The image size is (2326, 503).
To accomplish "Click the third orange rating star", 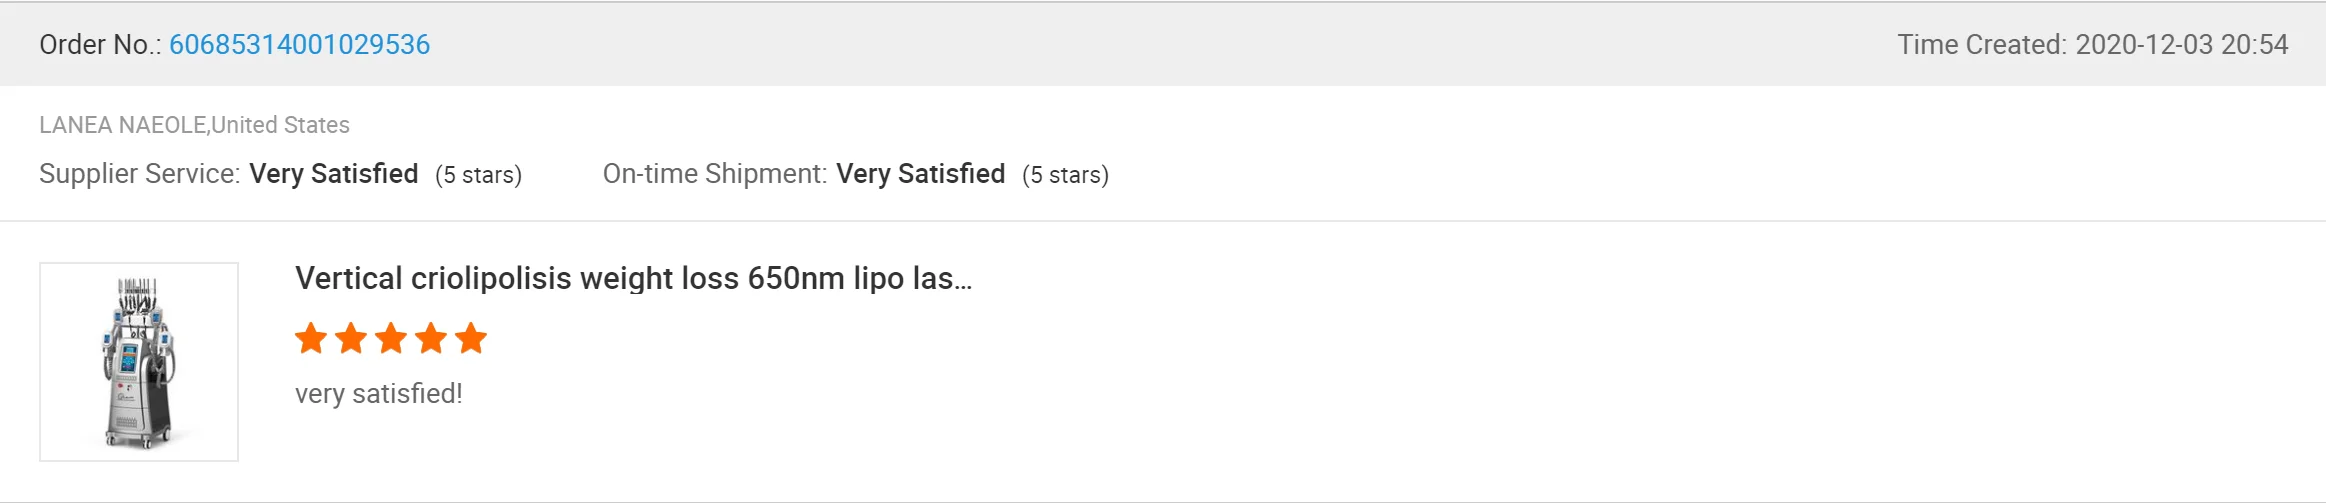I will pos(391,339).
